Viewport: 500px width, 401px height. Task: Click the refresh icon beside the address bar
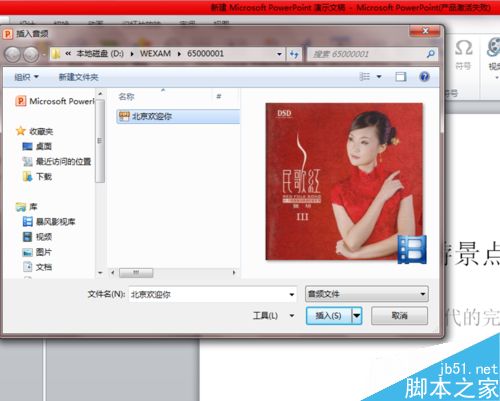tap(294, 54)
